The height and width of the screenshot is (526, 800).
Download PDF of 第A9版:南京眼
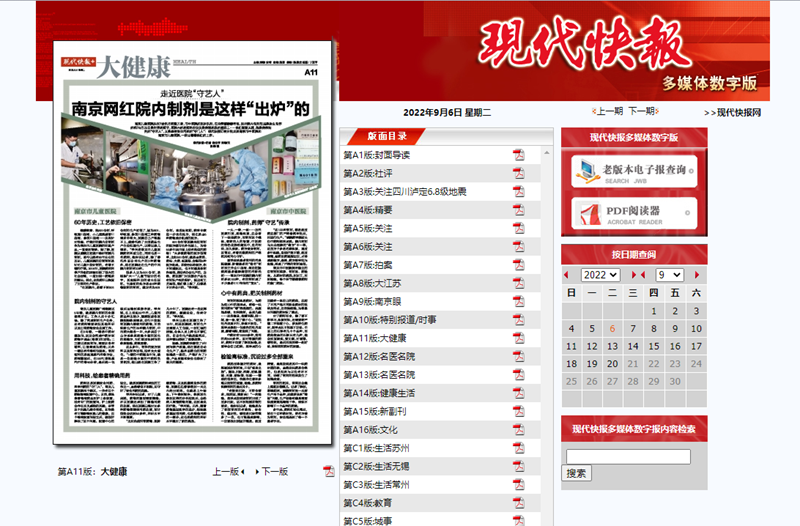518,302
